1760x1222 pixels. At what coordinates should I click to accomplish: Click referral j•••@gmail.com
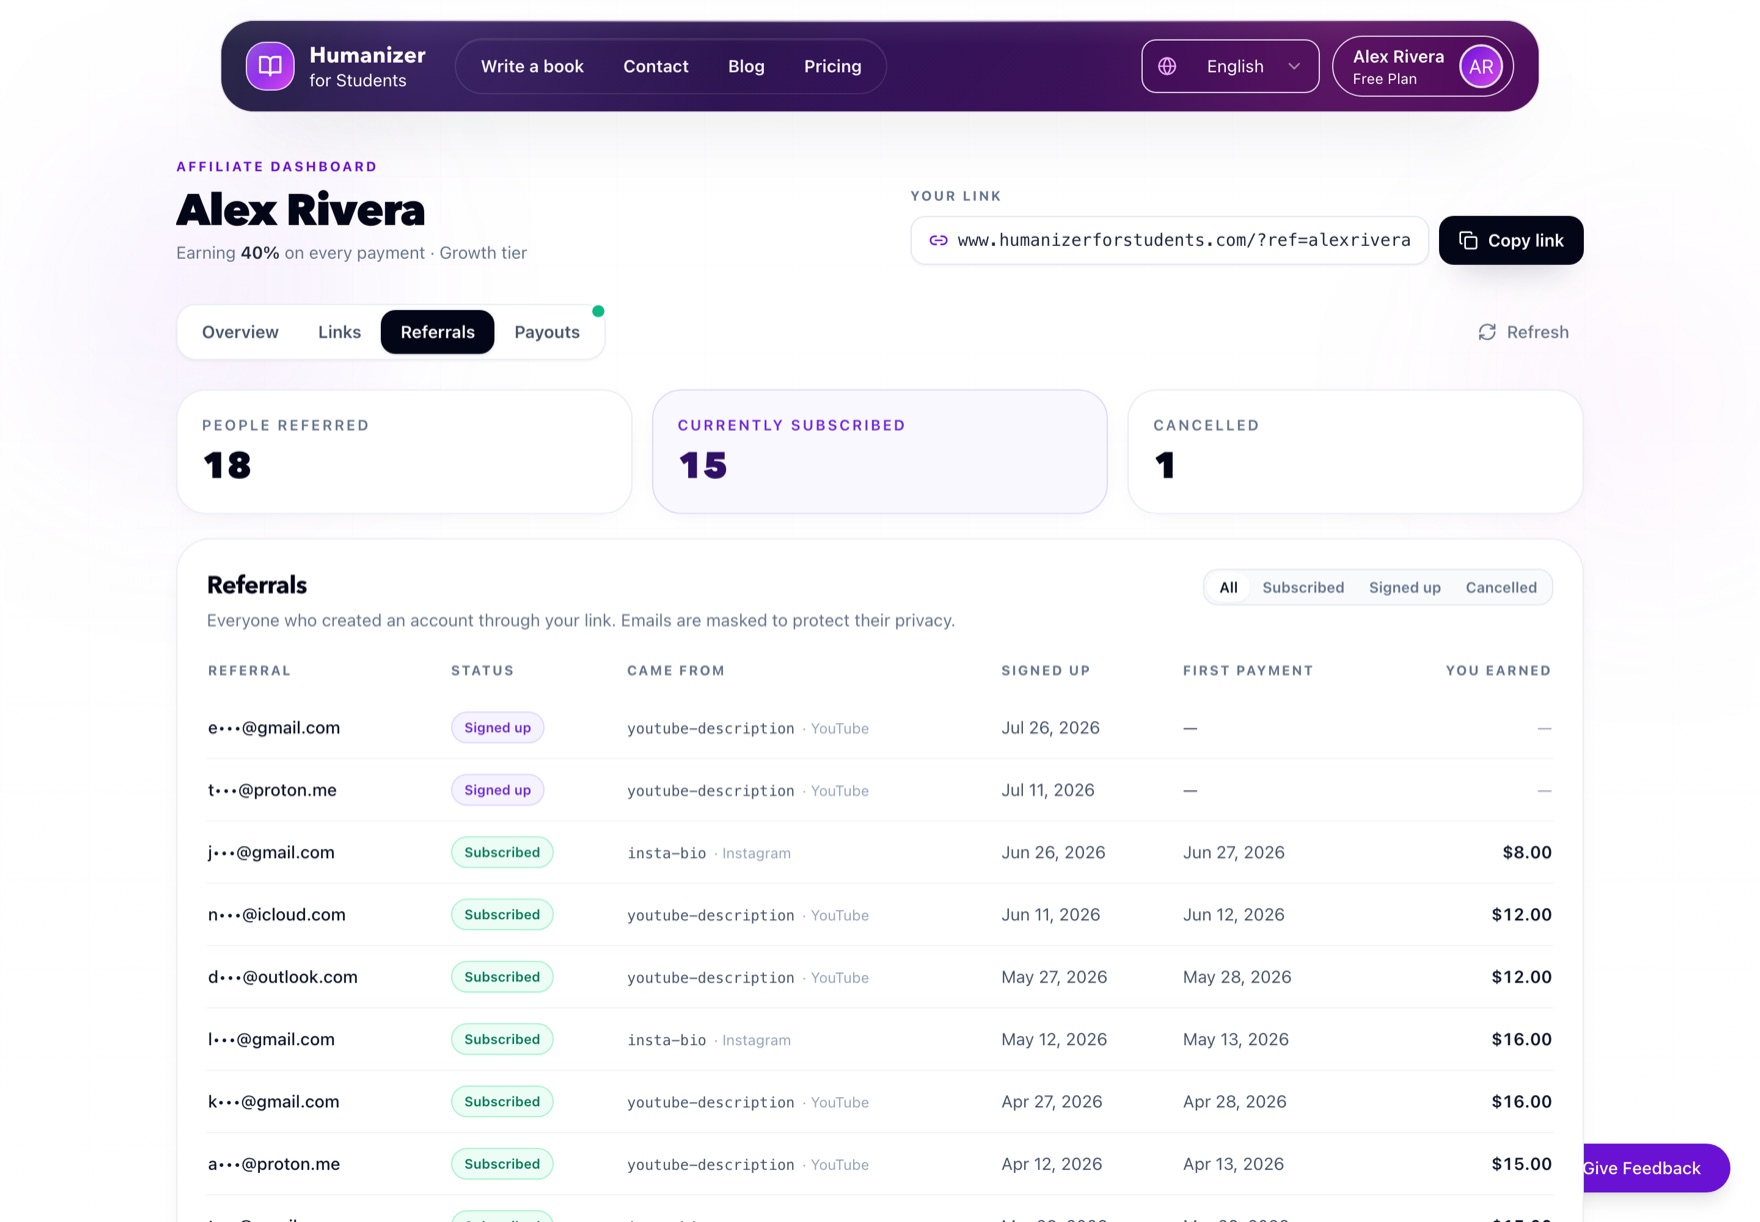pos(271,852)
